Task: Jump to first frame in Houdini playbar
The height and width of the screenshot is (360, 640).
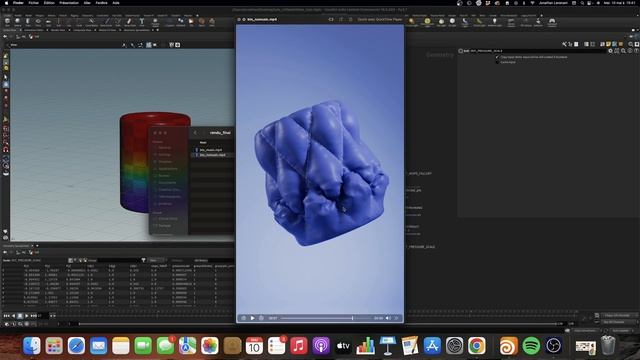Action: [x=6, y=316]
